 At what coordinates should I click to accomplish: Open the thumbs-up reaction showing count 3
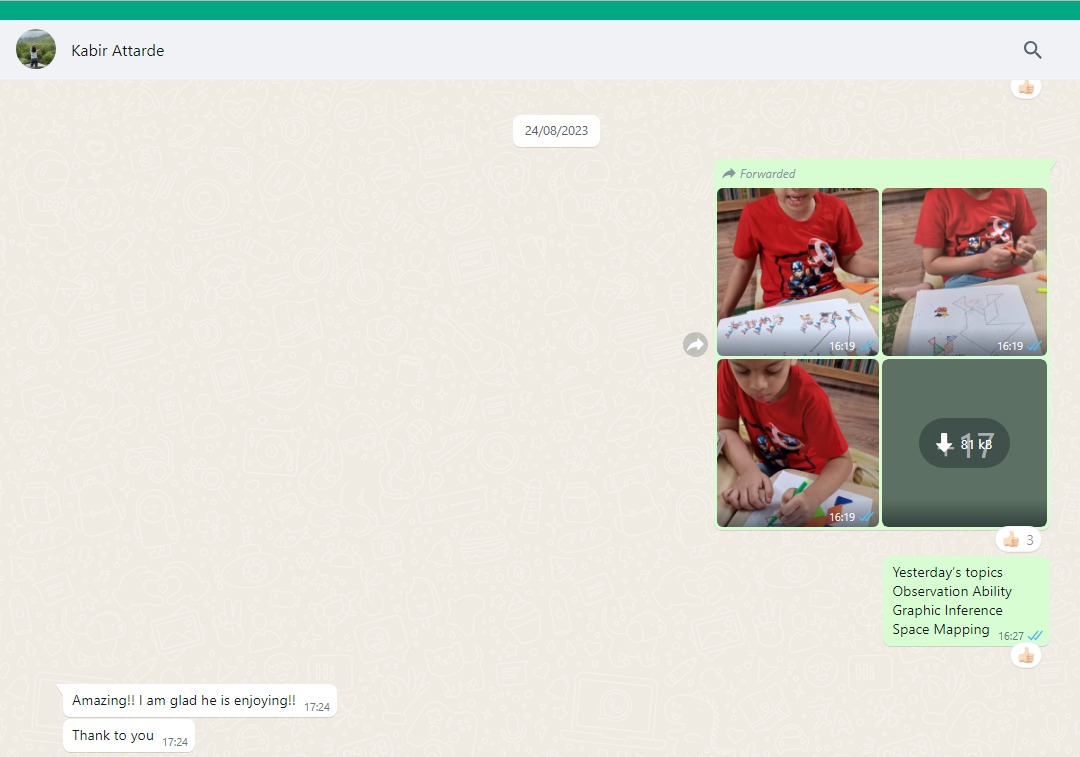click(1018, 540)
